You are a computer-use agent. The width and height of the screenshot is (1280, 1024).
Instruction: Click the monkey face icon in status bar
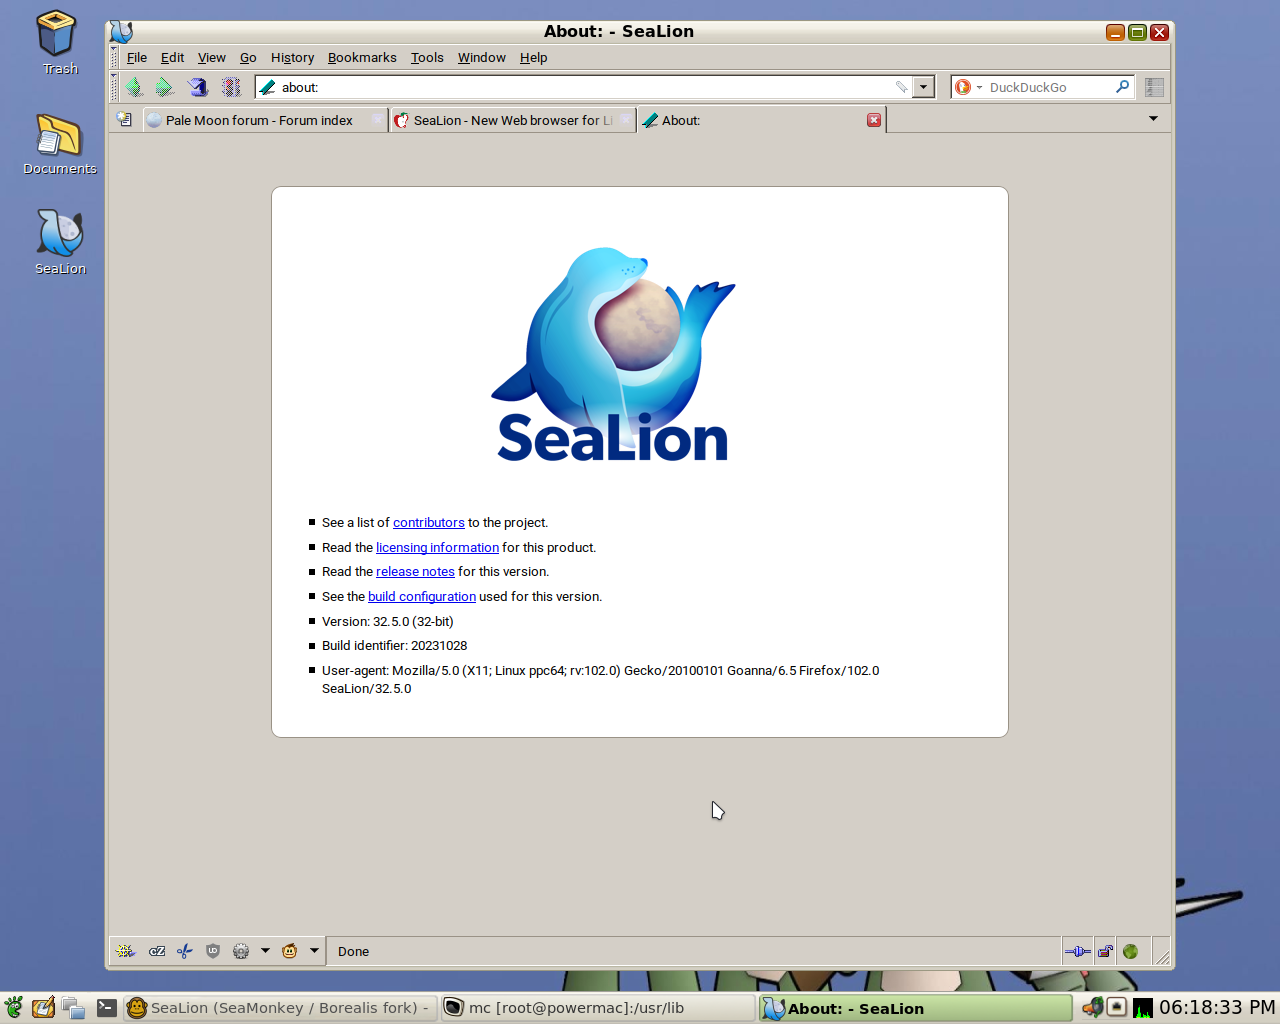290,951
